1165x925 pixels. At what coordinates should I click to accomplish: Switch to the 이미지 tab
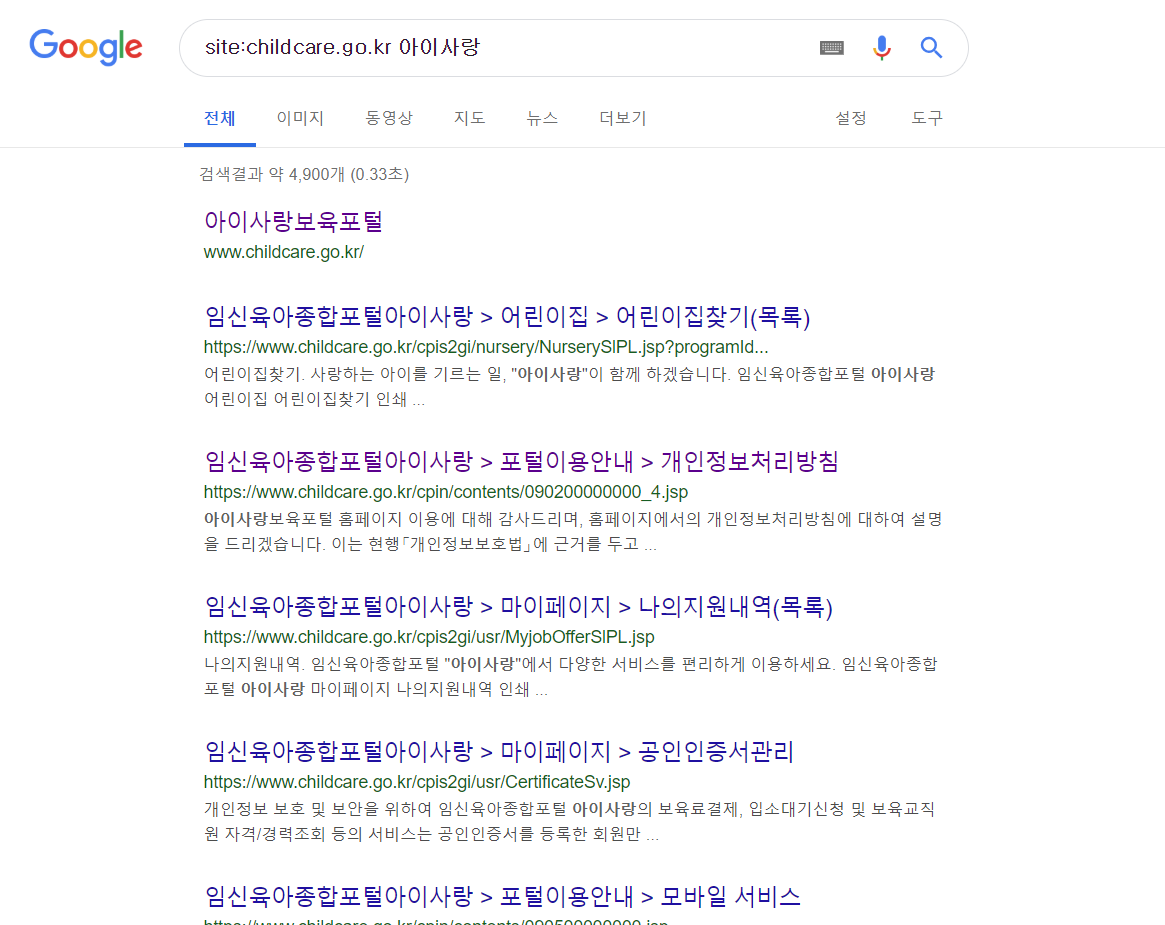(x=300, y=118)
